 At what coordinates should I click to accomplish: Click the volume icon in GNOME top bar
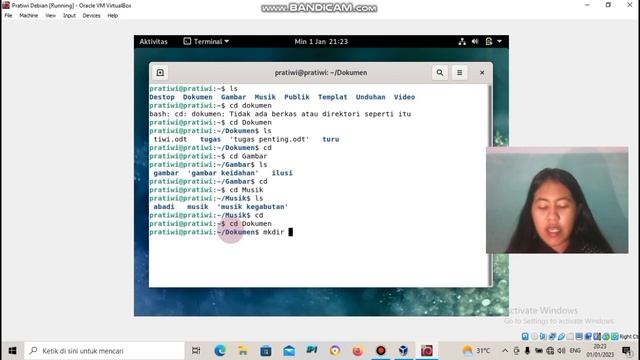coord(475,42)
